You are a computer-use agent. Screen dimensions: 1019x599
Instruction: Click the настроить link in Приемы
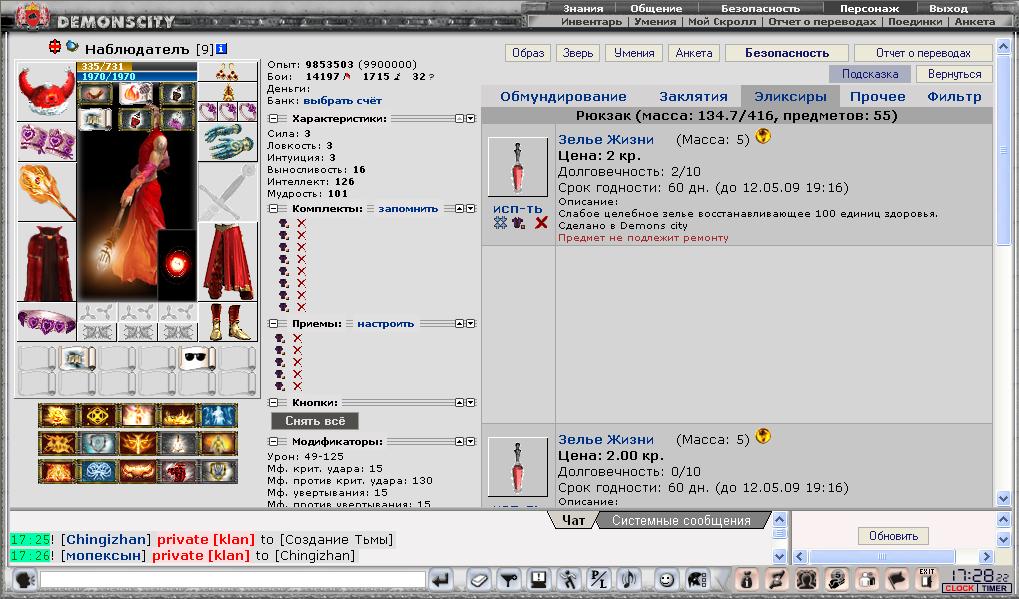(x=385, y=324)
